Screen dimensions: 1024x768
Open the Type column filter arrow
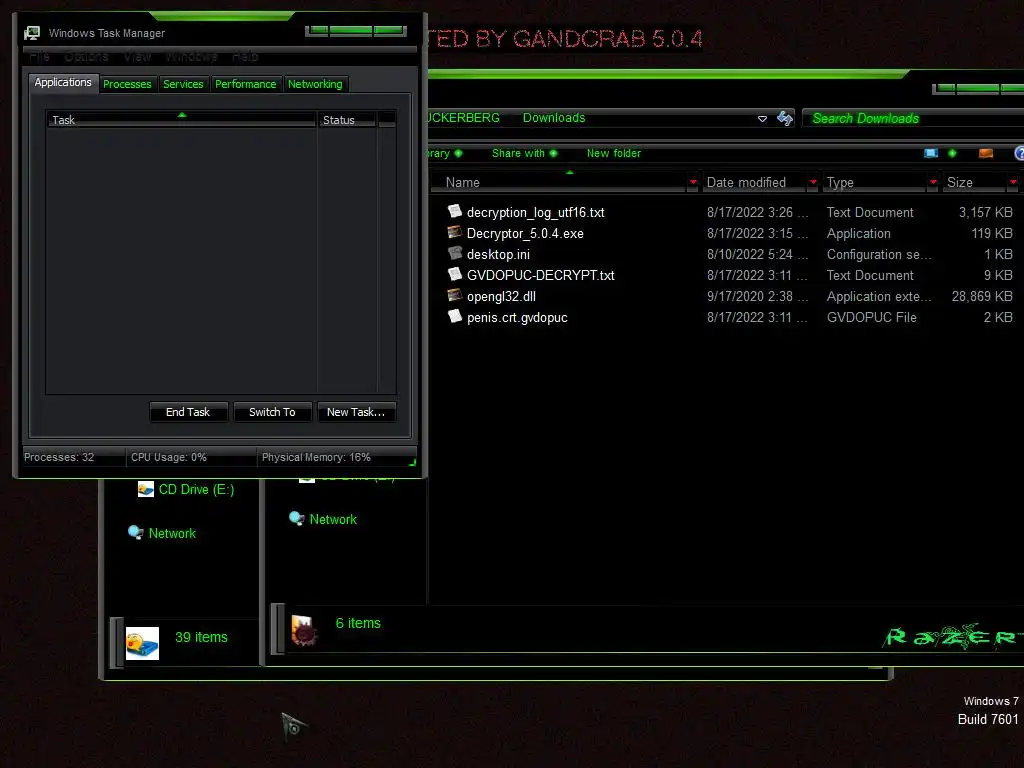coord(933,182)
